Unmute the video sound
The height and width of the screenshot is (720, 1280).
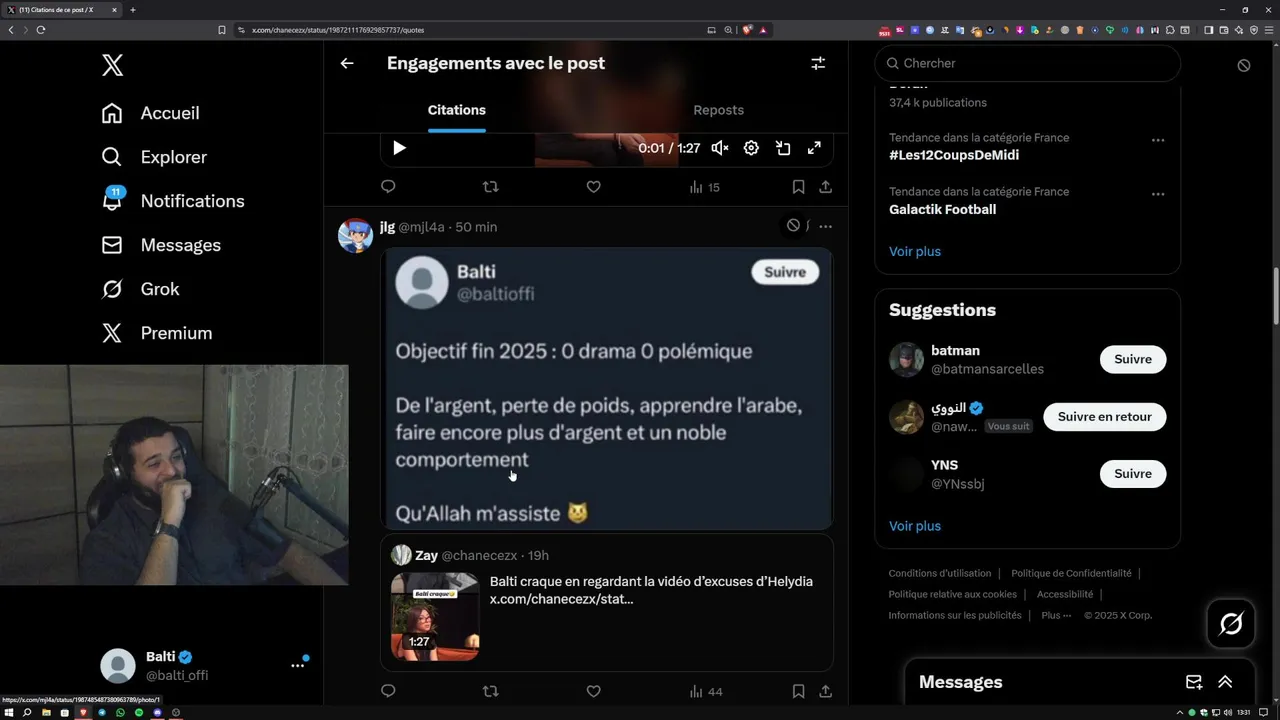pos(720,148)
